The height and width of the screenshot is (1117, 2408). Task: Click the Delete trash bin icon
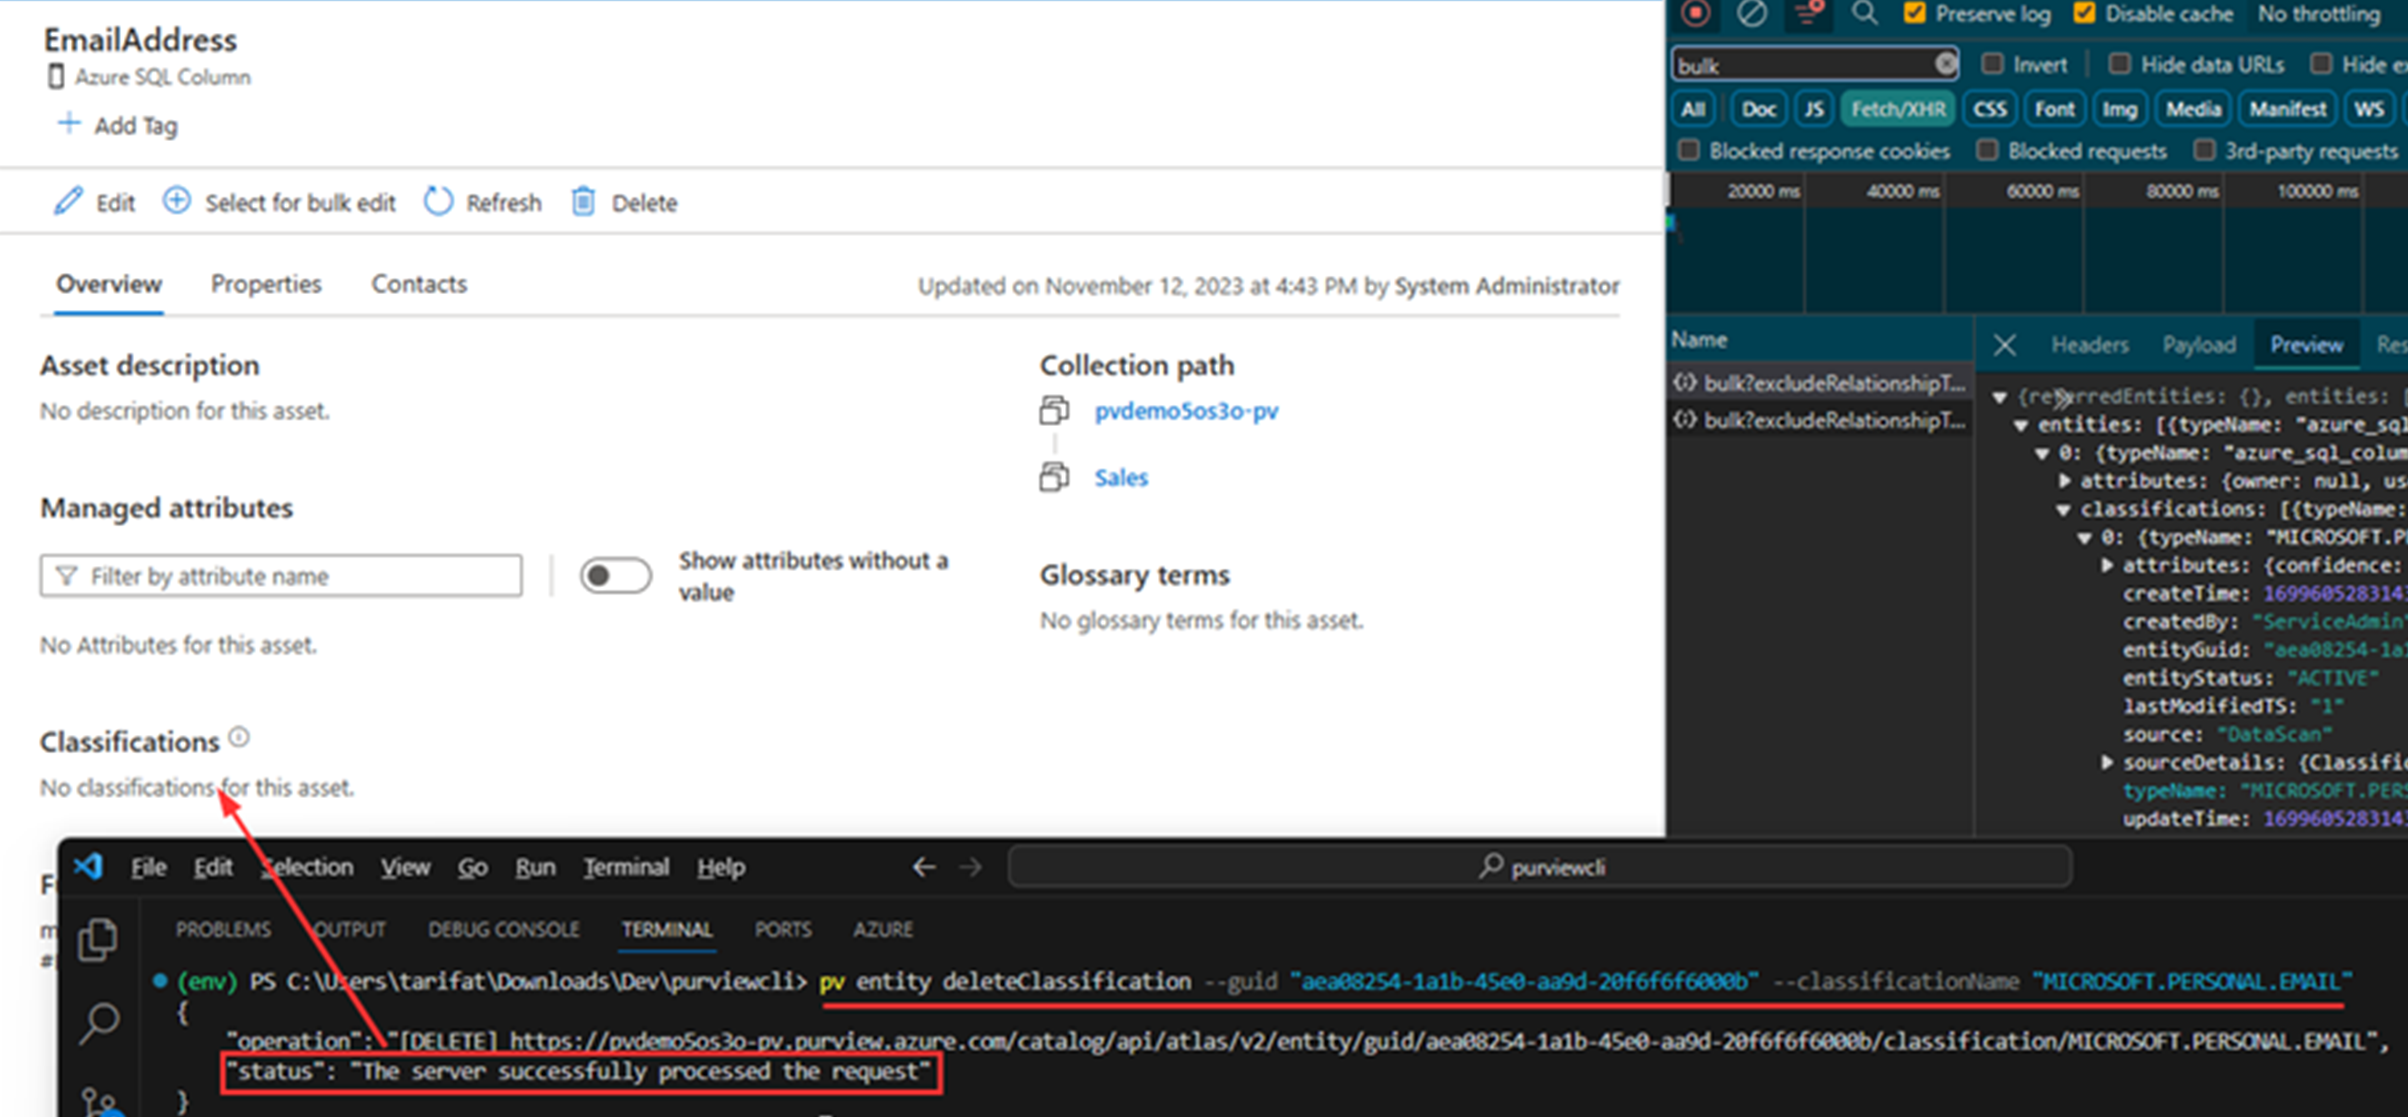(x=583, y=202)
